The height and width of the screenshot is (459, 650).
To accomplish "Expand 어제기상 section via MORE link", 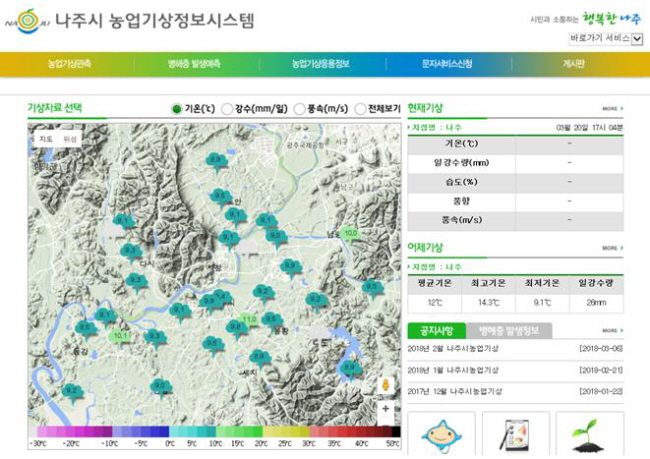I will coord(612,248).
